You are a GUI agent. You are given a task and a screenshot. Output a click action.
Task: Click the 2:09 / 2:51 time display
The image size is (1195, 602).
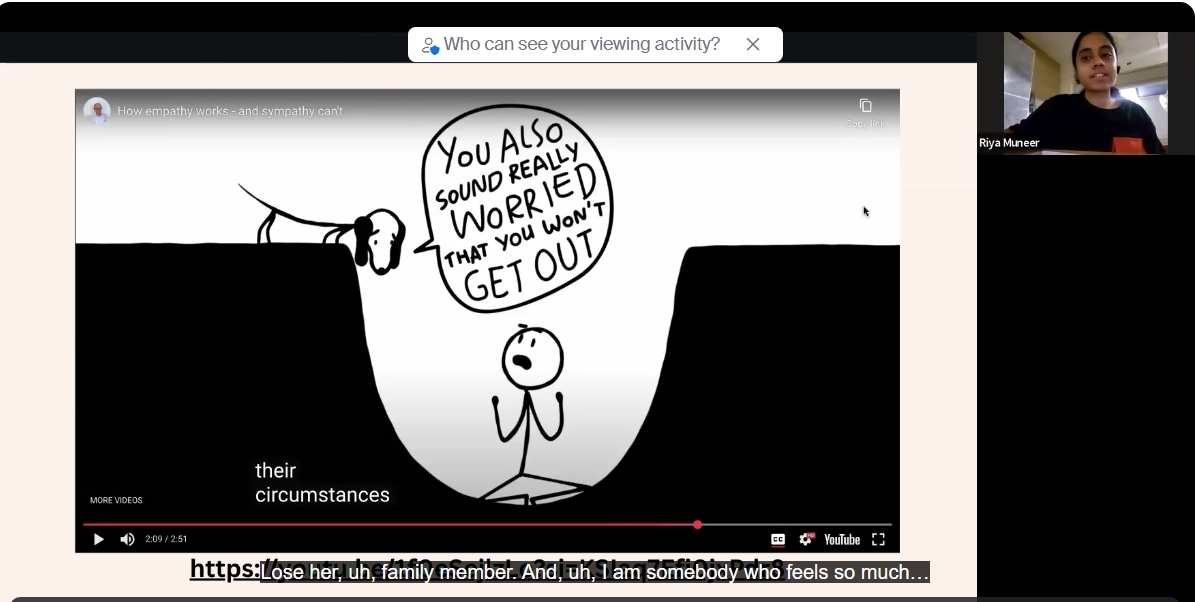click(166, 539)
